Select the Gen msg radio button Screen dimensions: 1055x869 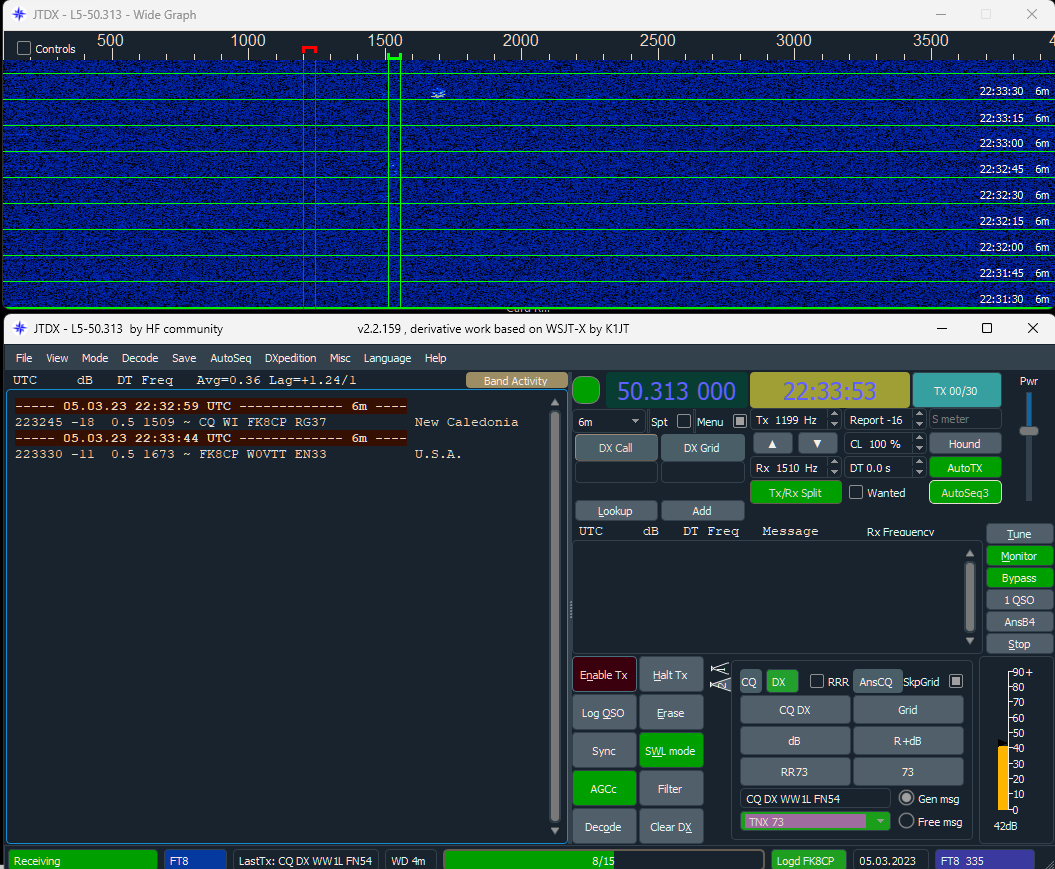point(906,798)
